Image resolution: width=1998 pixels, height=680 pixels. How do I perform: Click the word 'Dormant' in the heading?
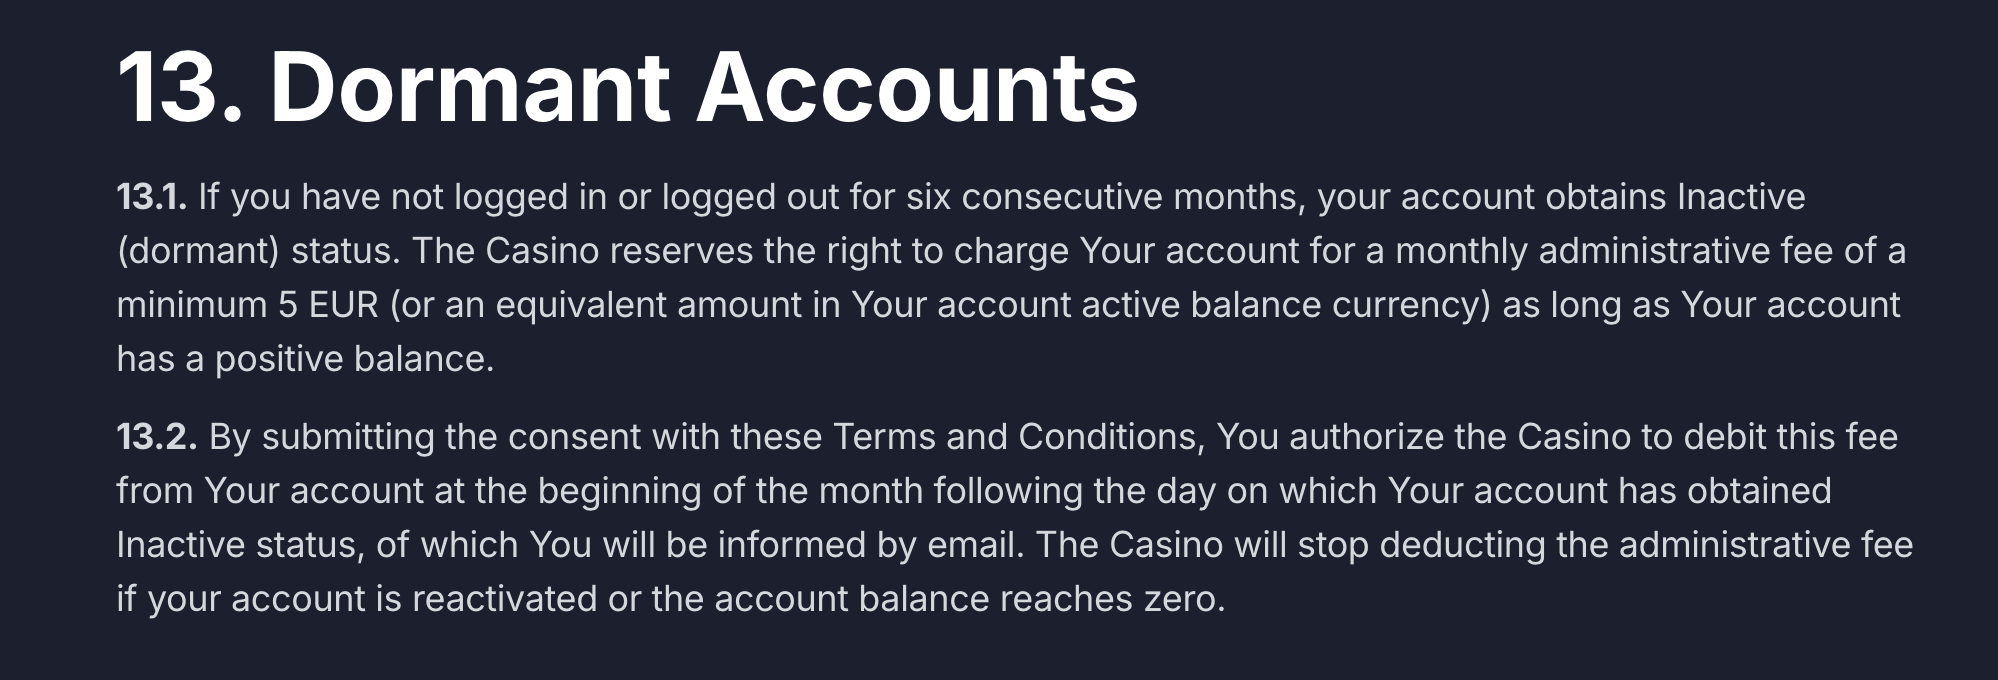[x=470, y=87]
